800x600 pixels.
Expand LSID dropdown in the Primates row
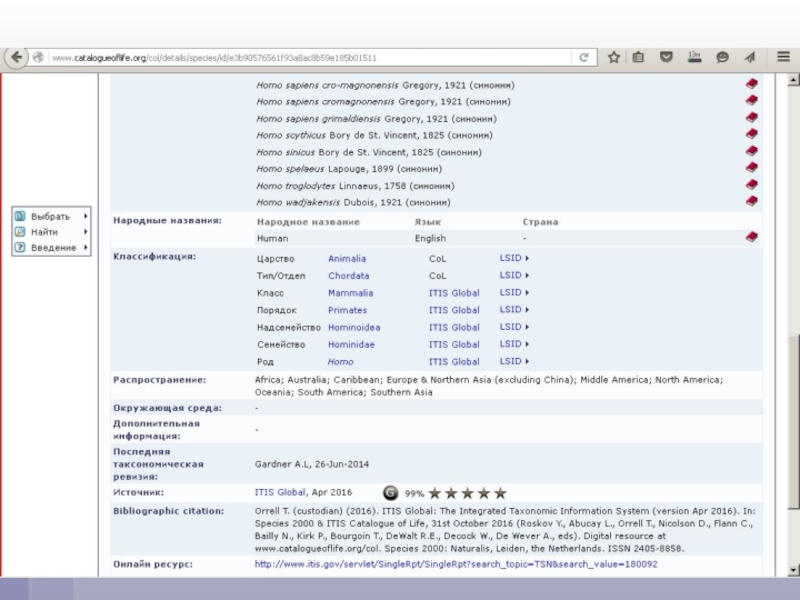tap(514, 310)
